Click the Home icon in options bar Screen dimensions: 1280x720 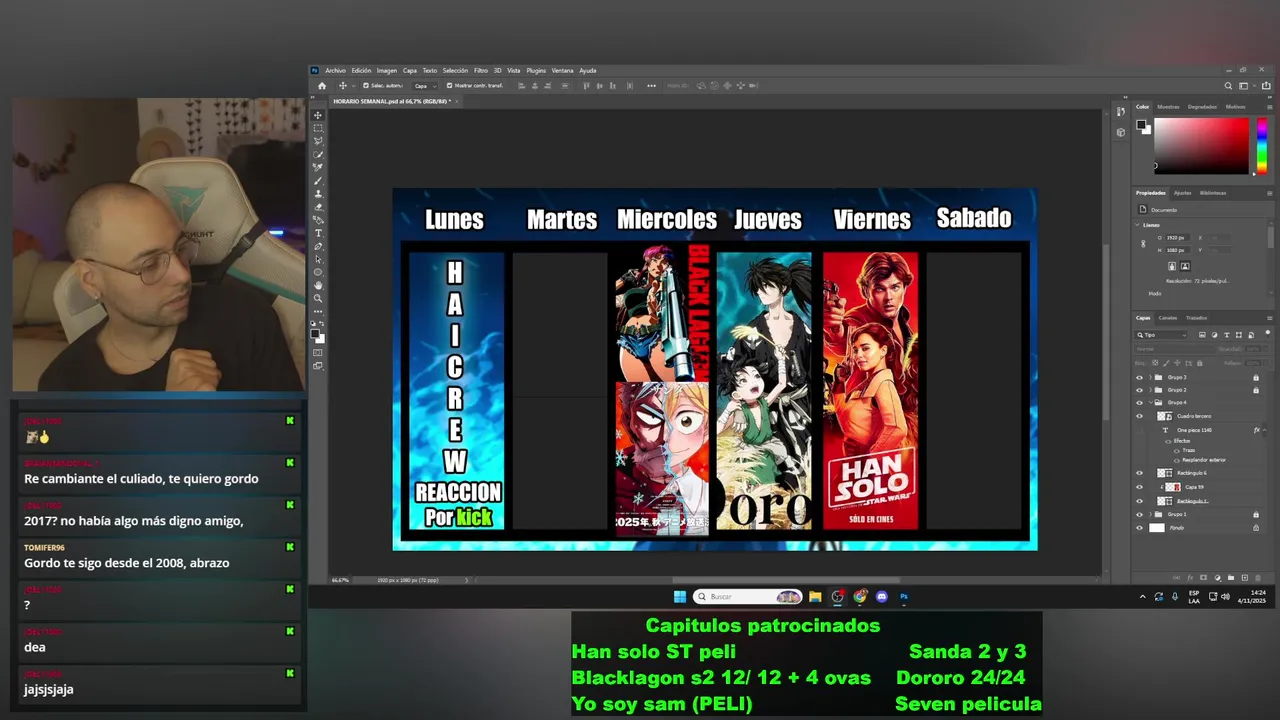pos(322,86)
